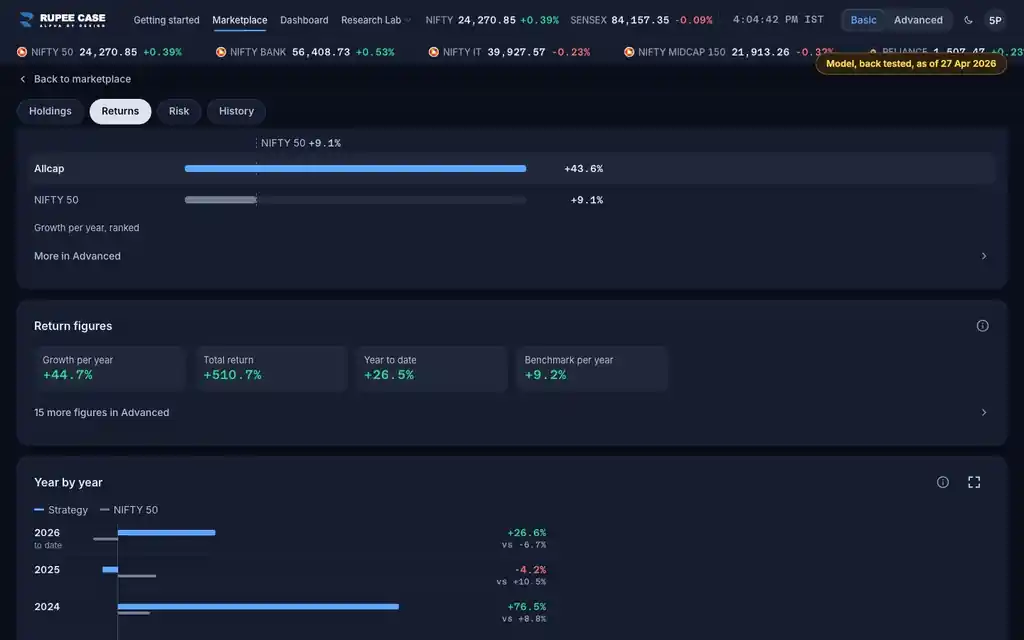Screen dimensions: 1024x640
Task: Click the Allcap blue growth bar
Action: pos(355,168)
